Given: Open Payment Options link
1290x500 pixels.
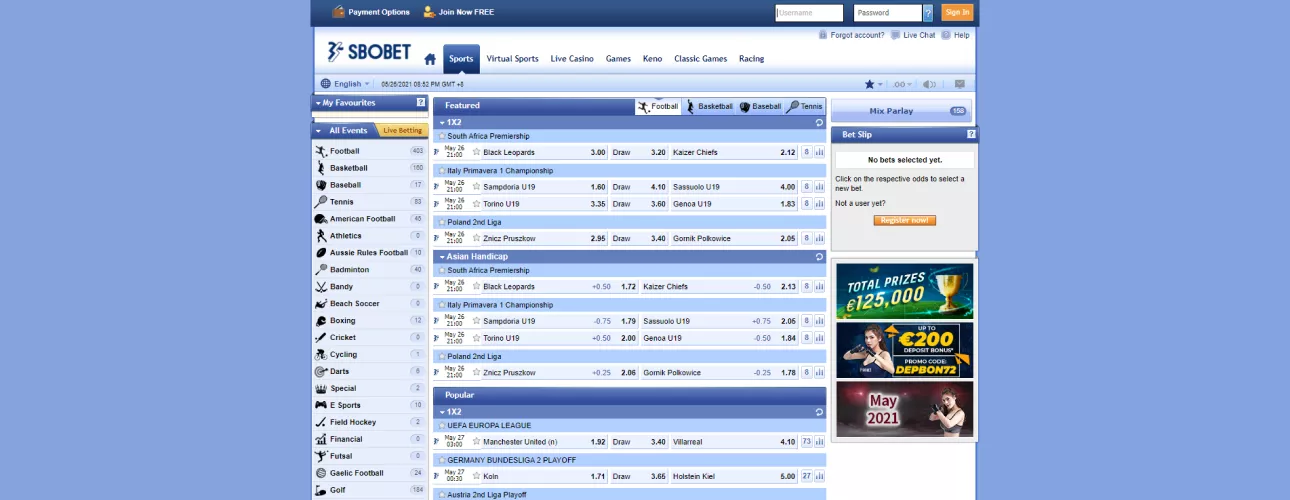Looking at the screenshot, I should [x=371, y=12].
